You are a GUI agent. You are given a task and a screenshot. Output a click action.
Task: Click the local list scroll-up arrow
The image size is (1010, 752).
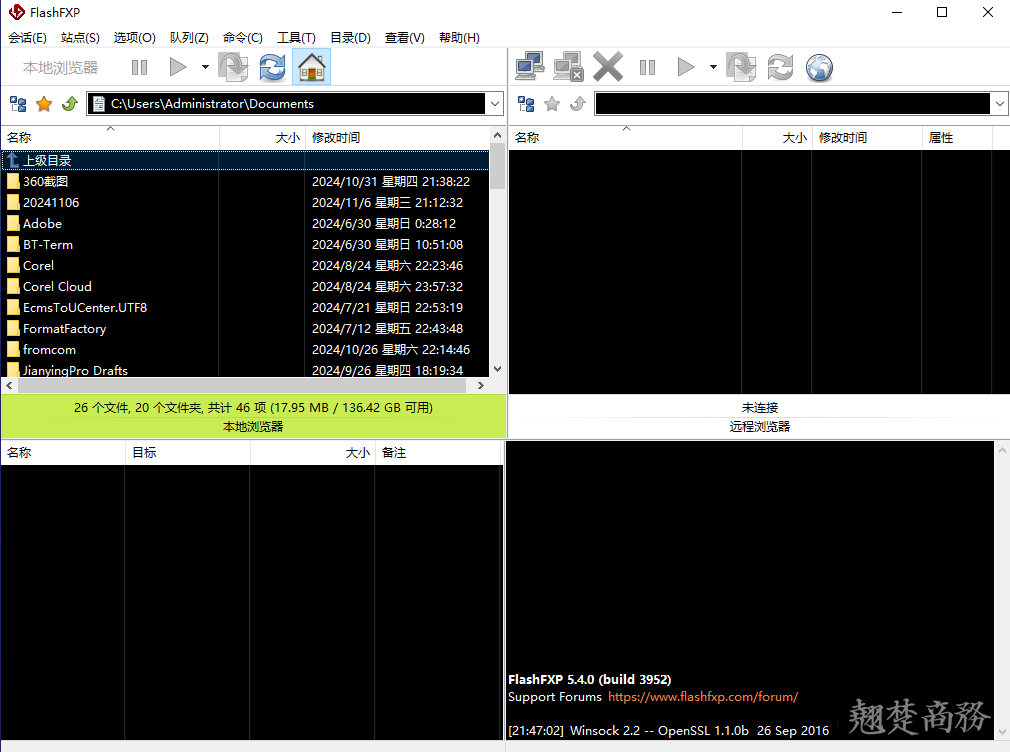tap(497, 135)
